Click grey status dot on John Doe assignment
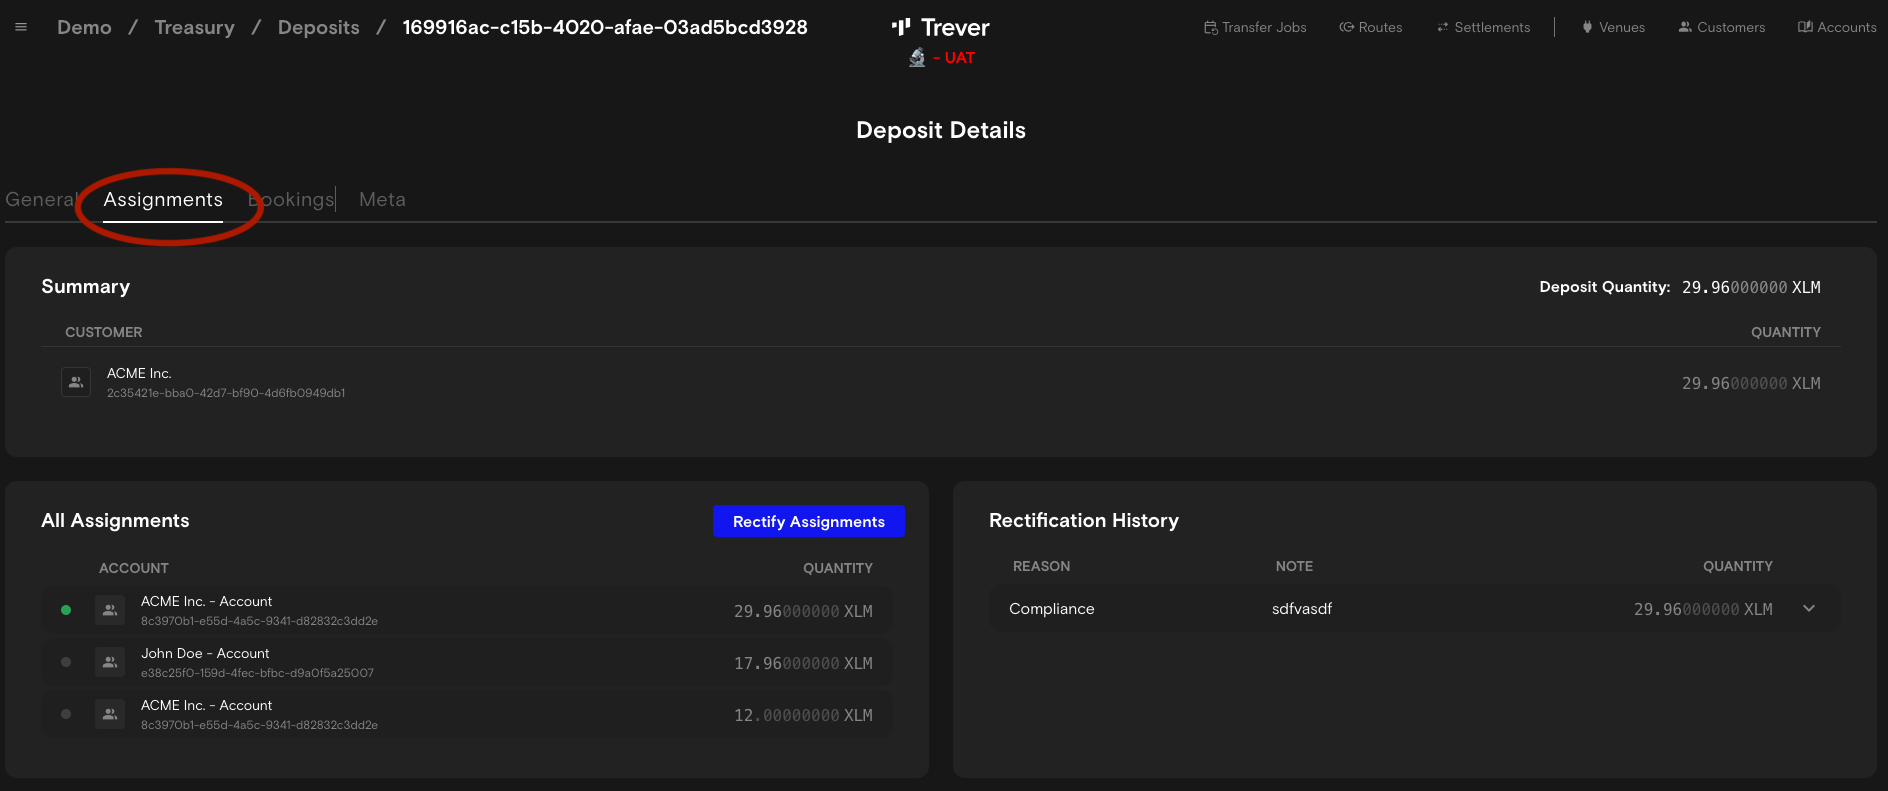 click(66, 662)
